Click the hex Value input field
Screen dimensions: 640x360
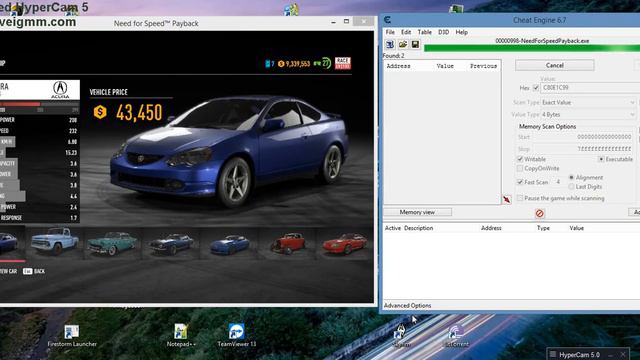click(x=590, y=88)
